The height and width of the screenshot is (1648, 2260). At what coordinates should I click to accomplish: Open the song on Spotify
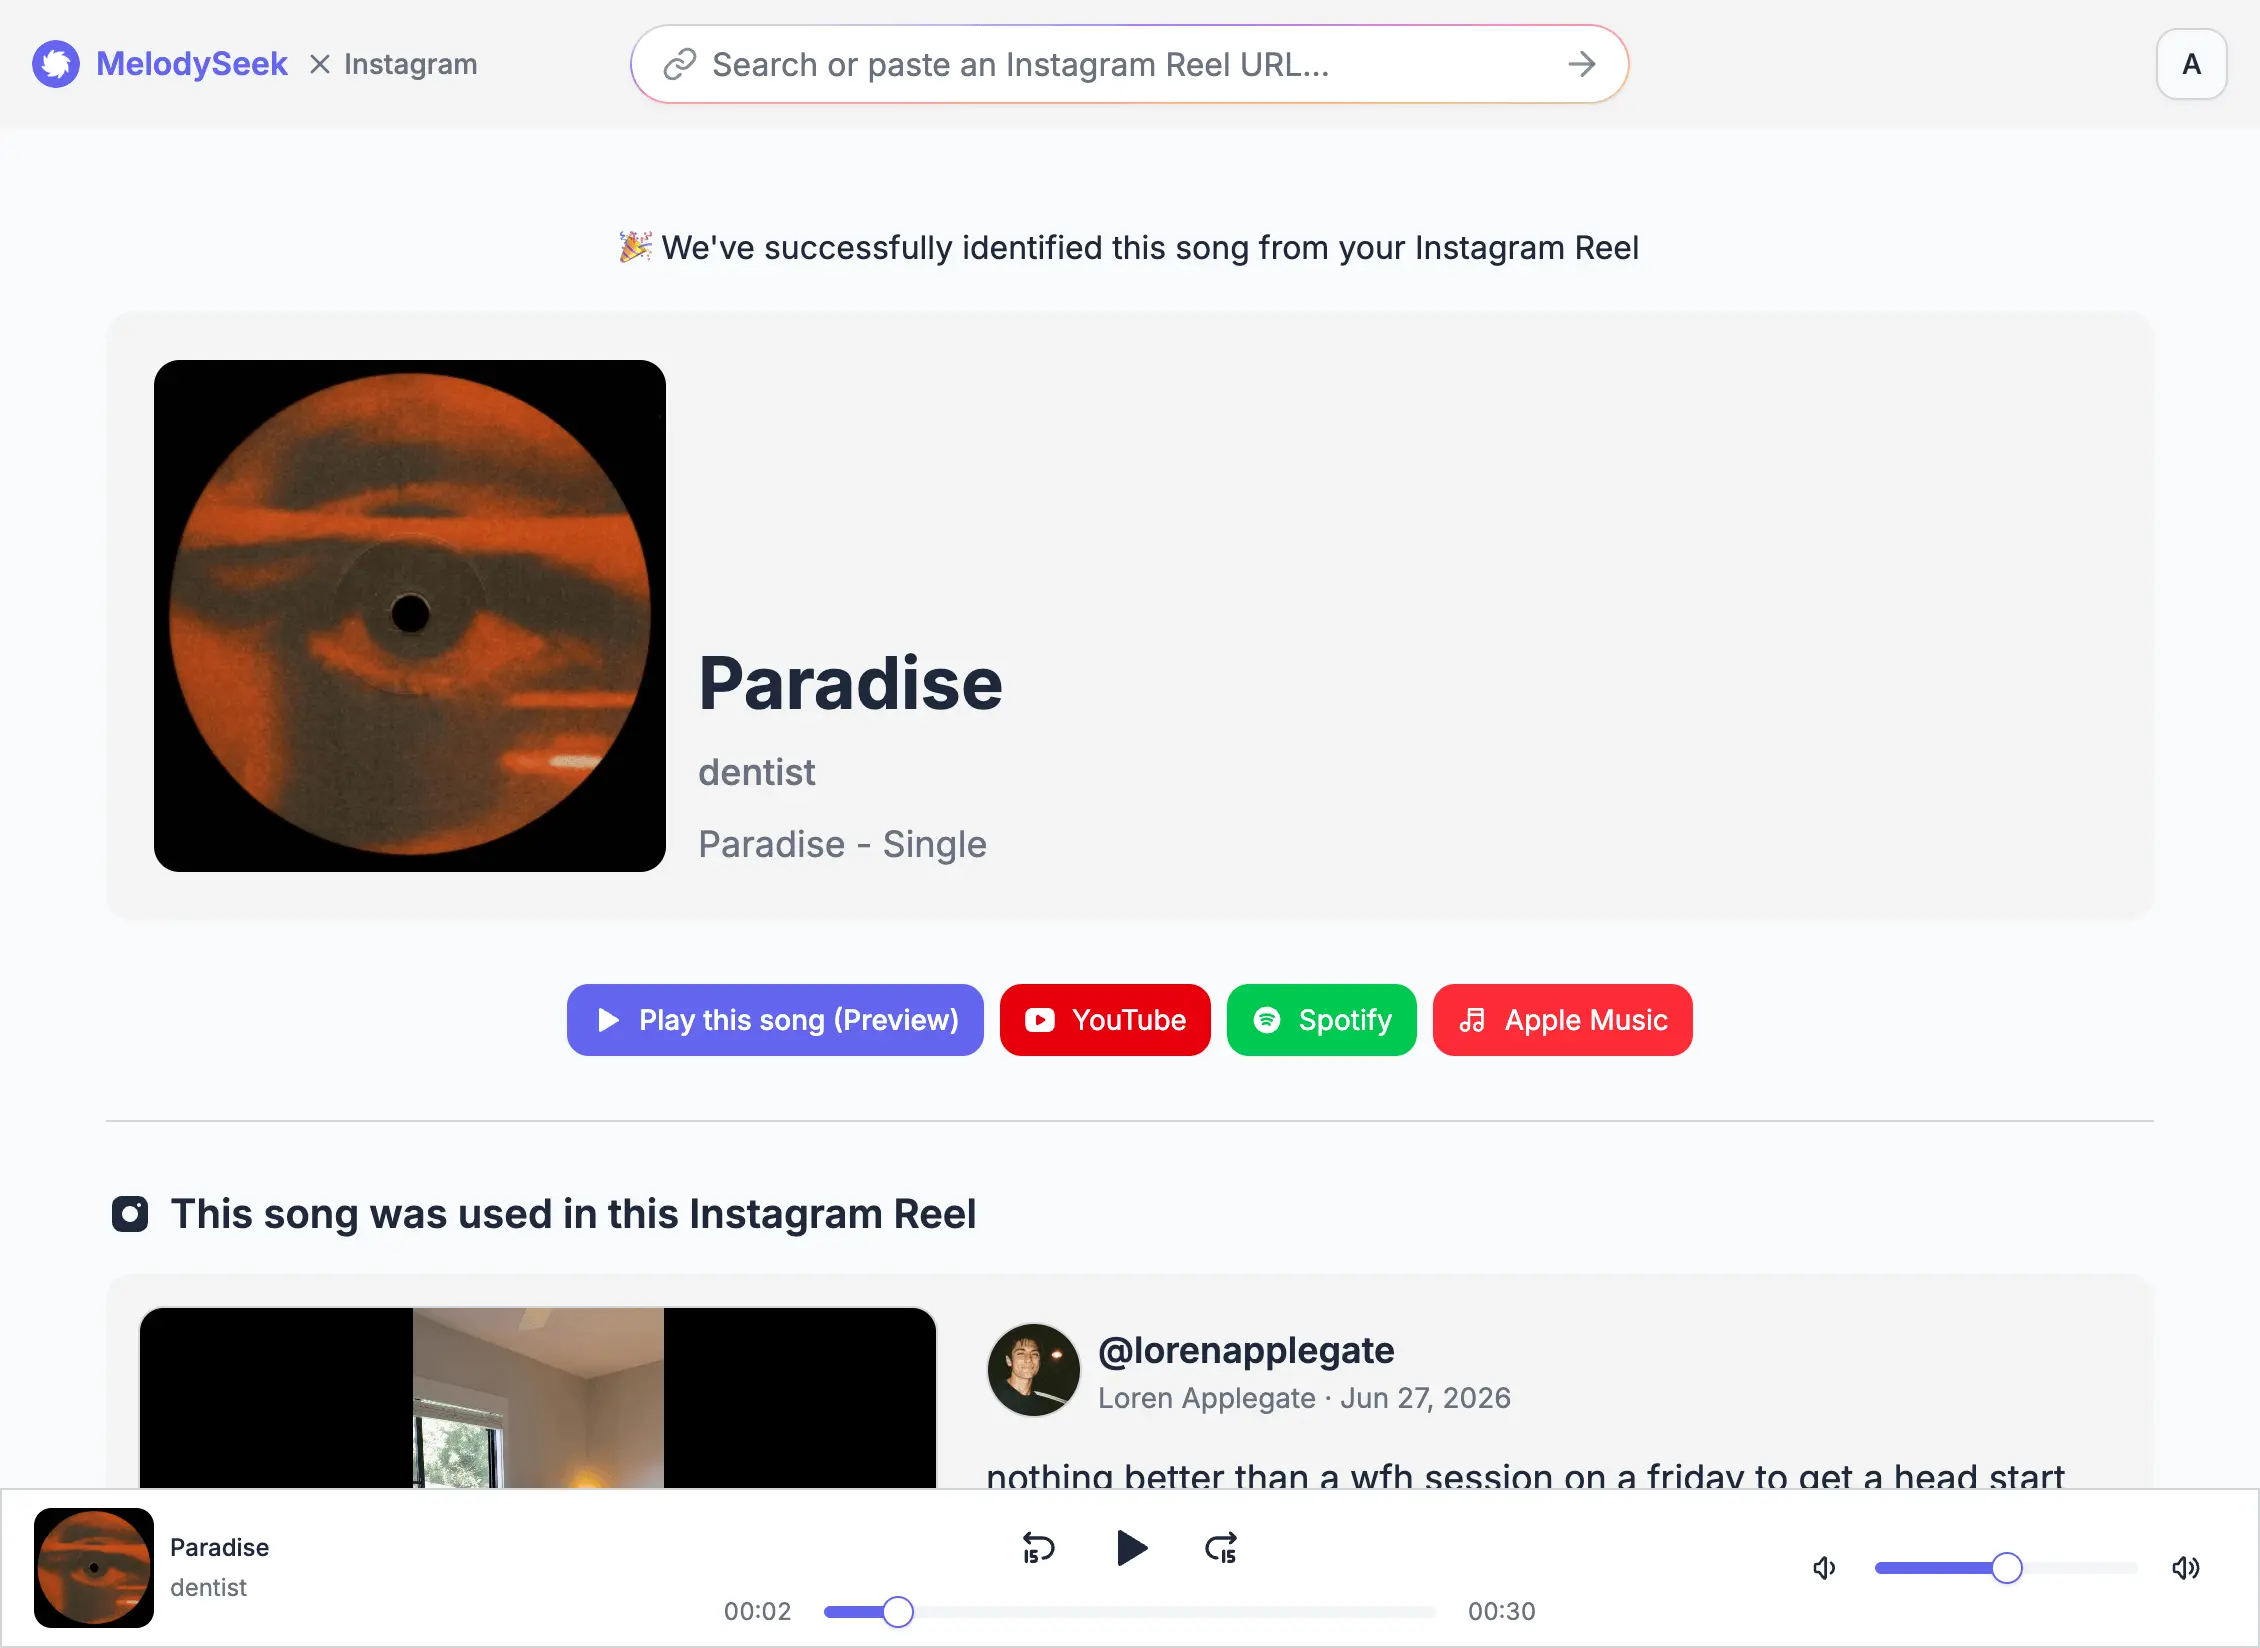pyautogui.click(x=1321, y=1020)
